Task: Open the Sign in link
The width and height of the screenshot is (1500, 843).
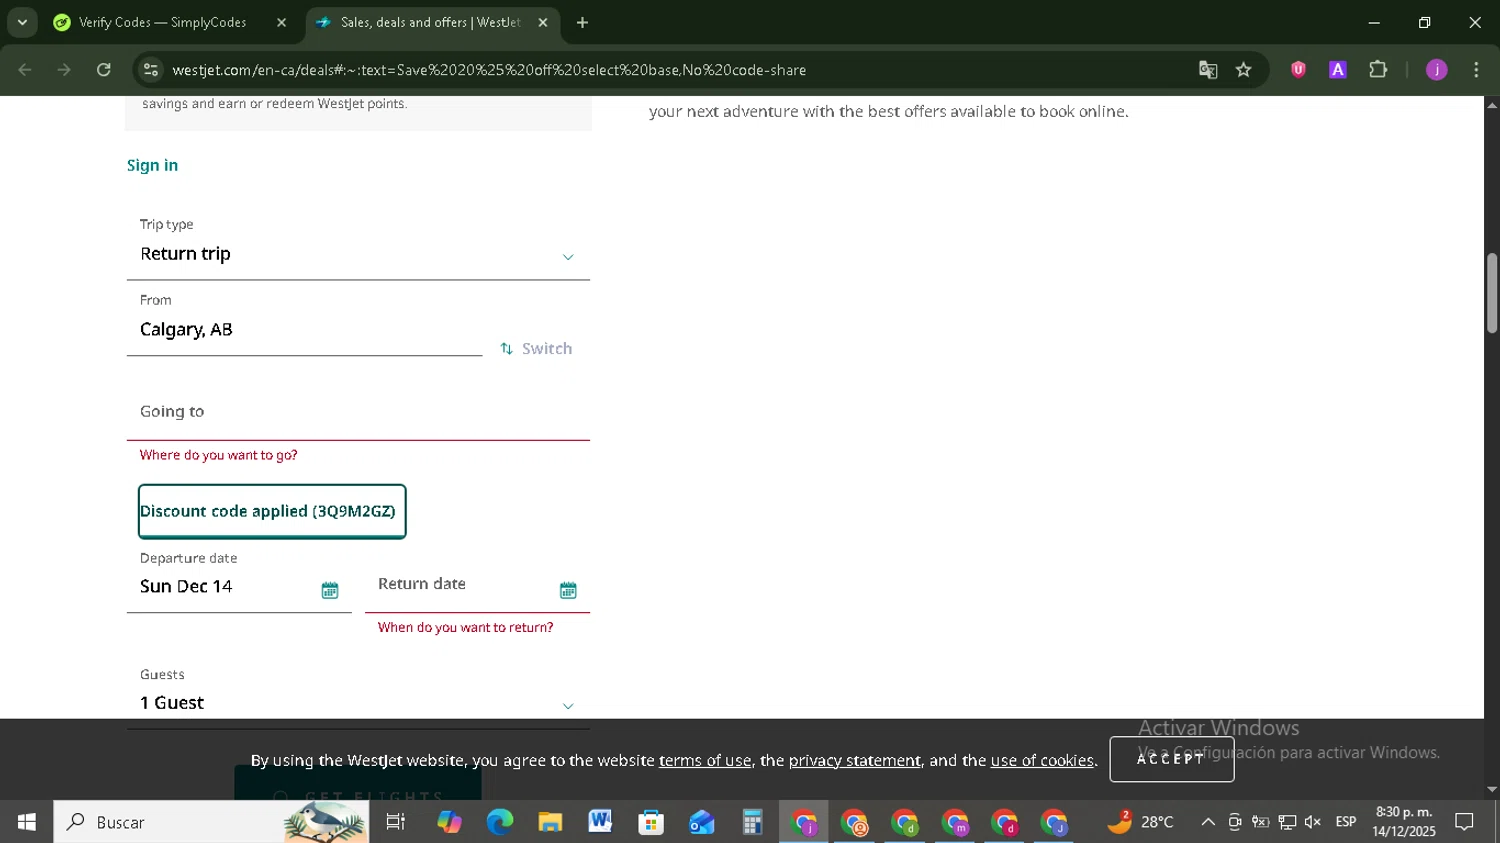Action: [152, 166]
